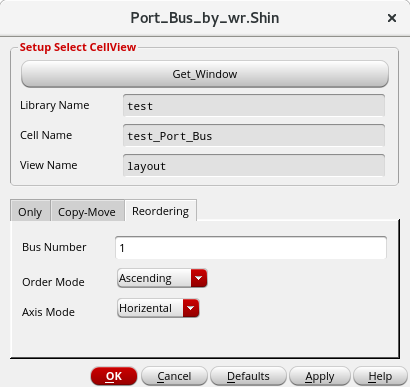Click the Ascending text in Order Mode
The width and height of the screenshot is (410, 387).
point(145,278)
